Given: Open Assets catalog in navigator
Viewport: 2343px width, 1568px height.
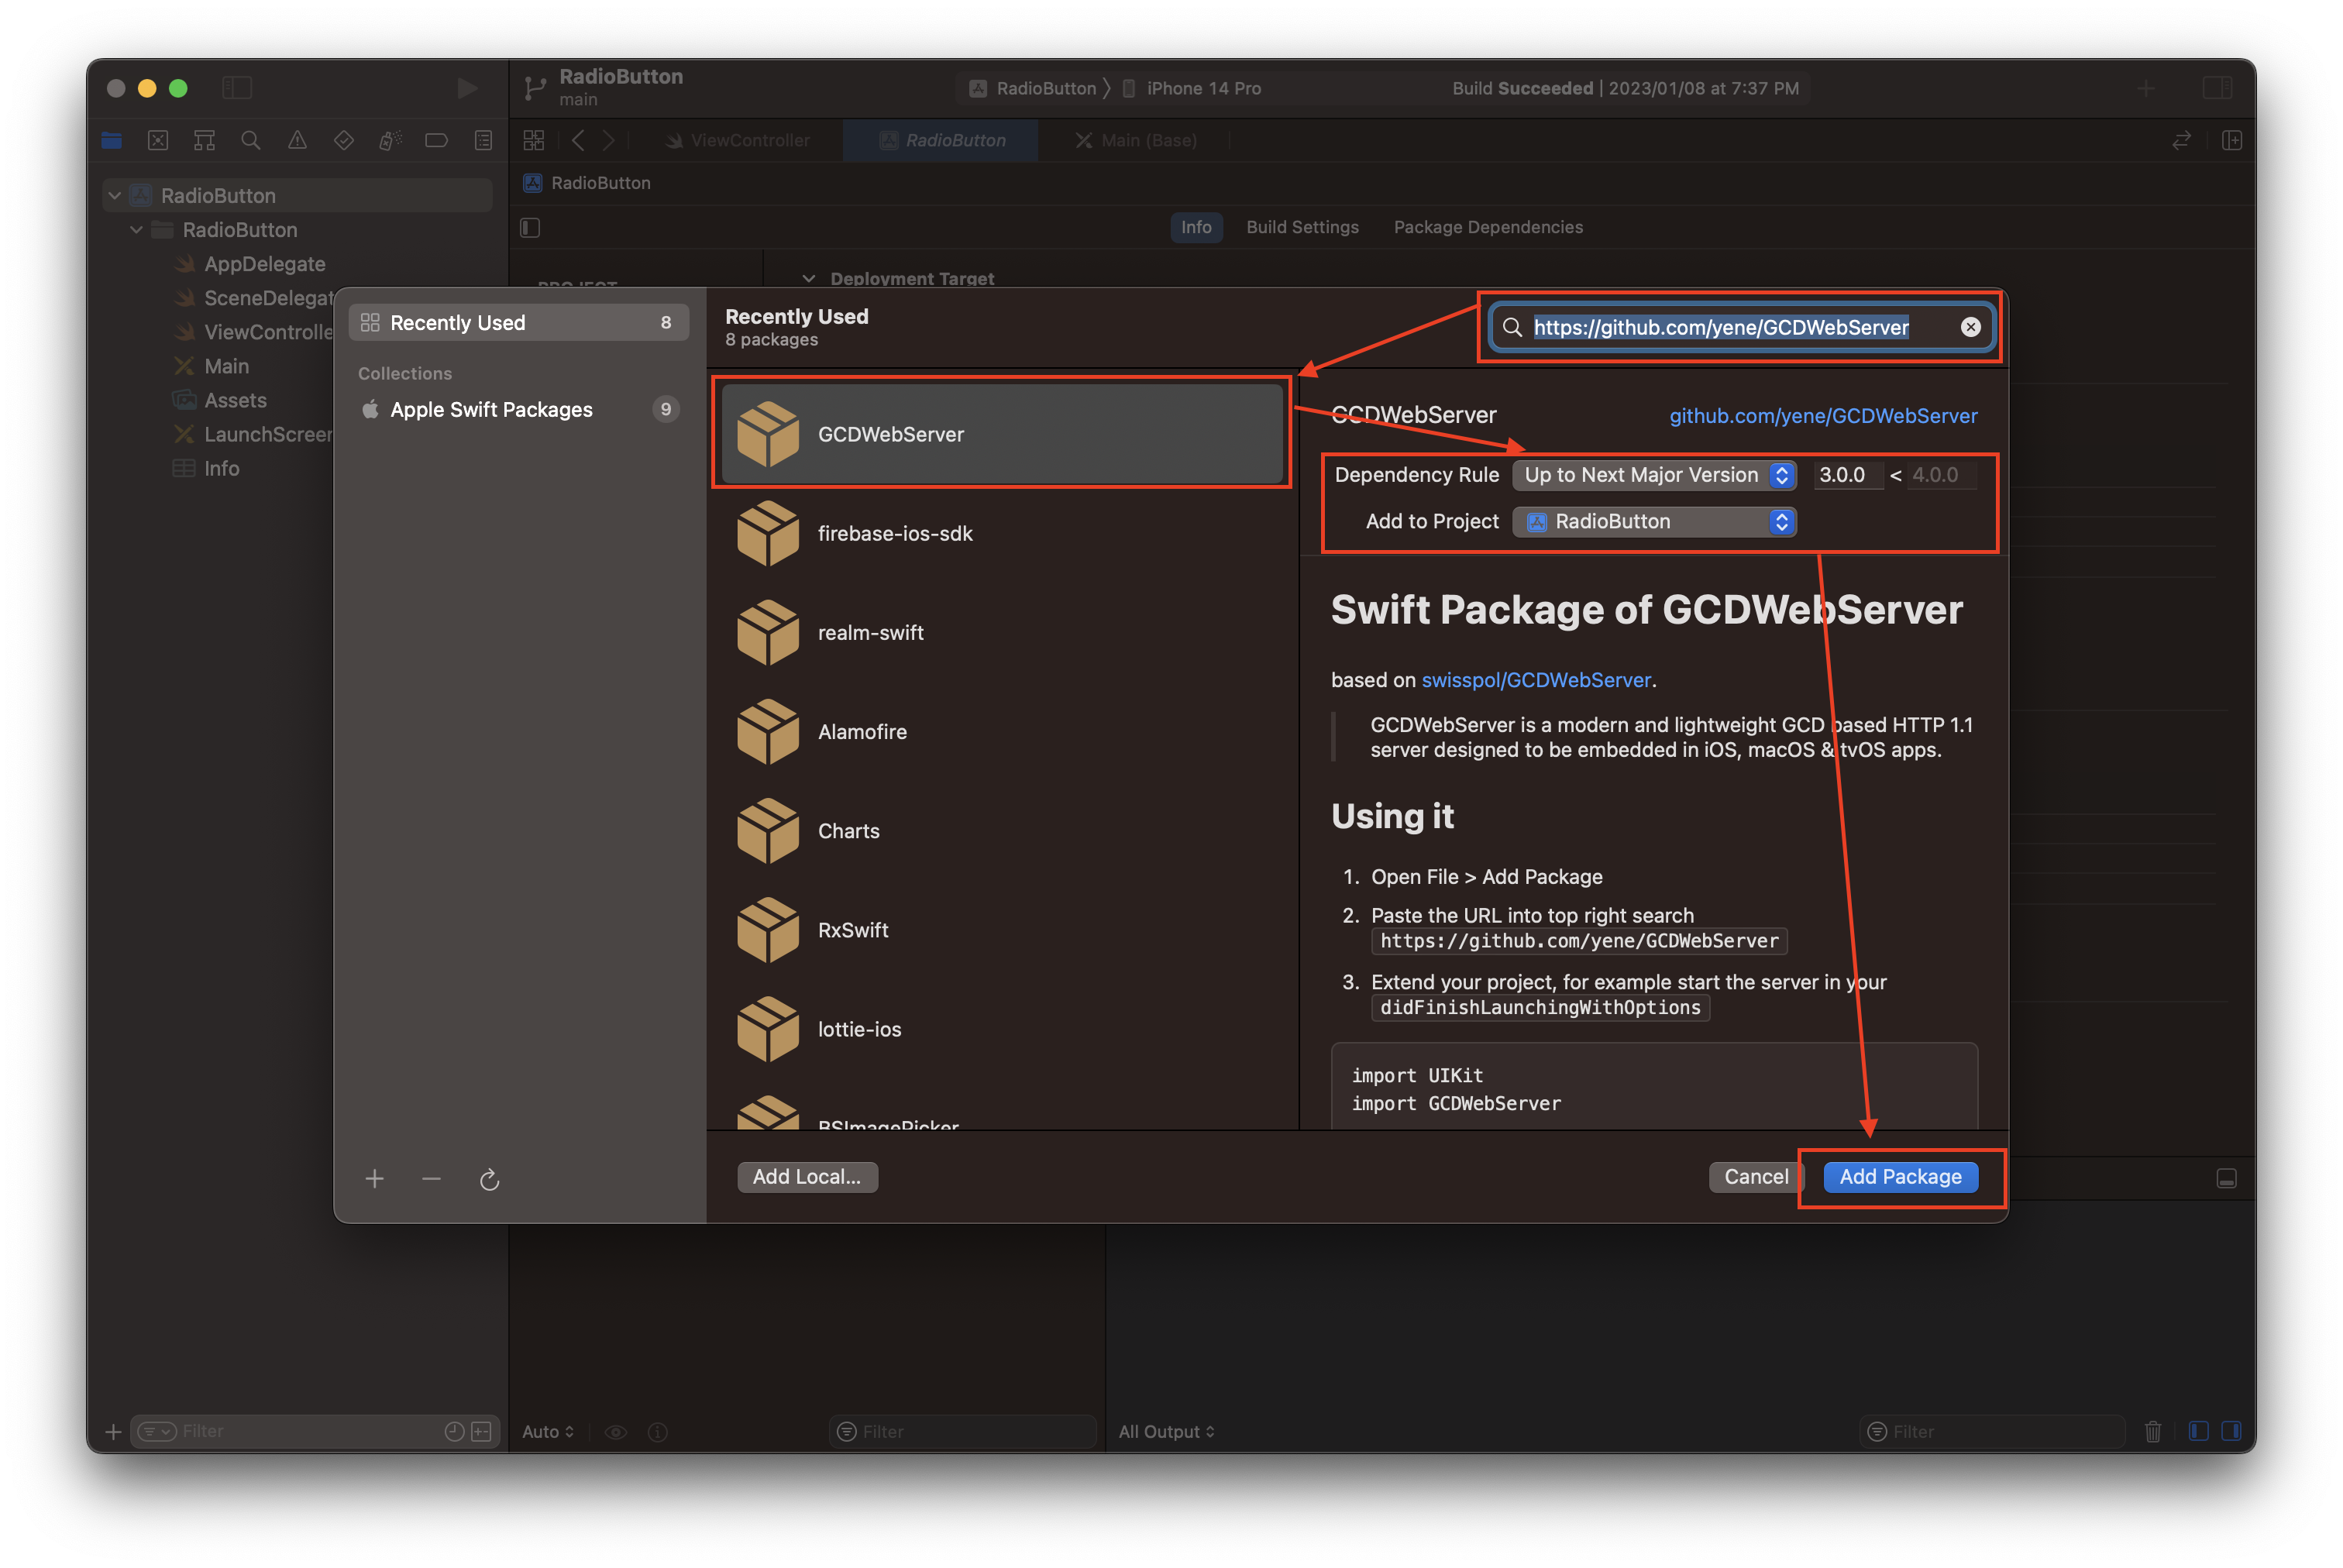Looking at the screenshot, I should pos(236,400).
